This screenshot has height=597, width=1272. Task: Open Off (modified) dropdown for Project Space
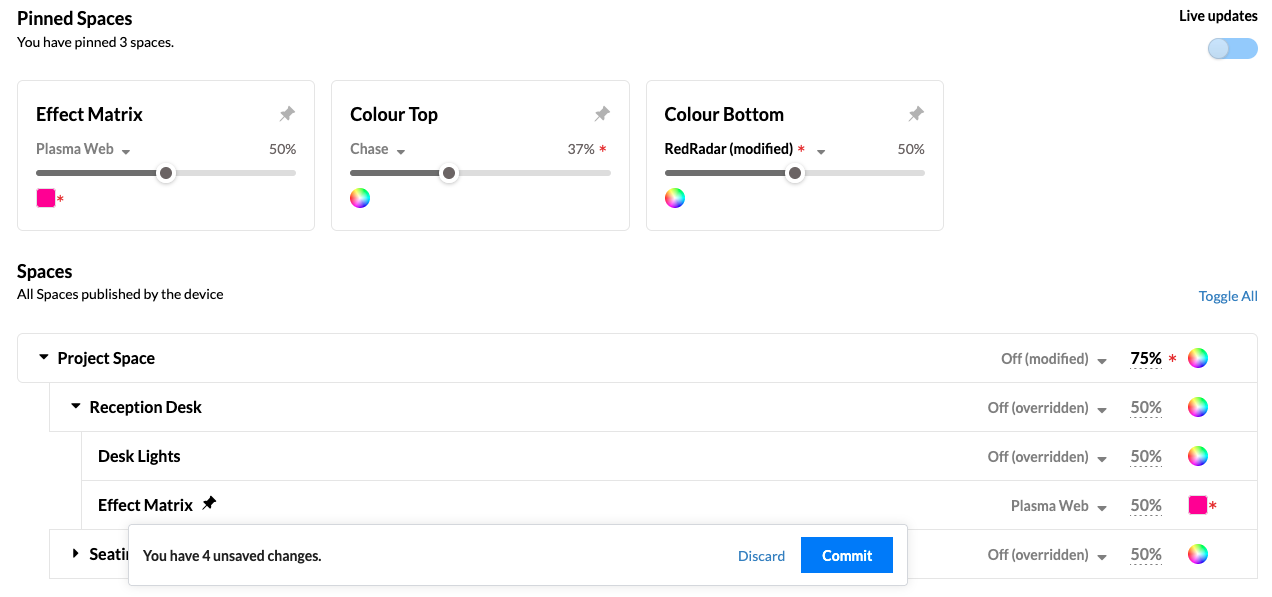[x=1054, y=359]
